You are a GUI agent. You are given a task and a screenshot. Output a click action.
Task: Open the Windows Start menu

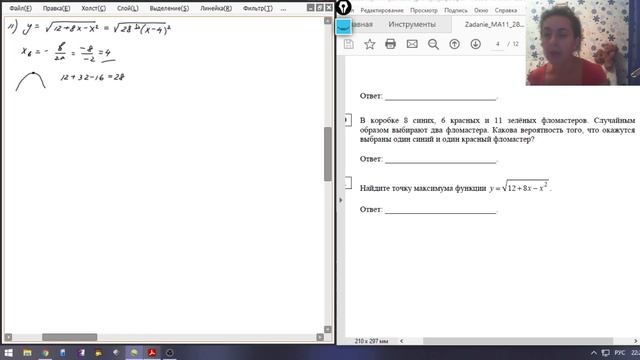click(8, 353)
